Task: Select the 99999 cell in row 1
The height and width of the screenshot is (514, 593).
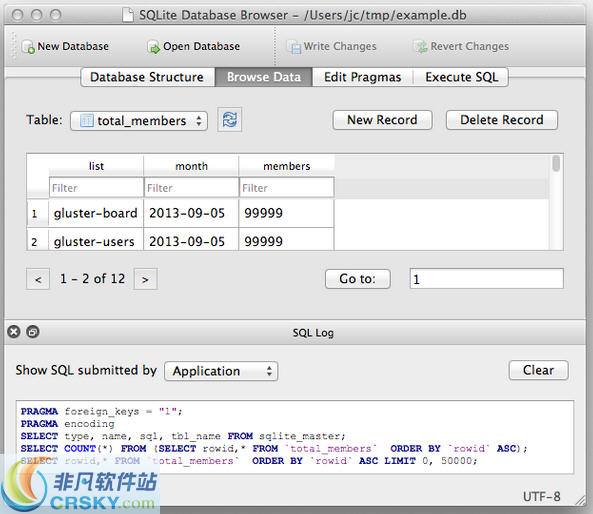Action: 287,213
